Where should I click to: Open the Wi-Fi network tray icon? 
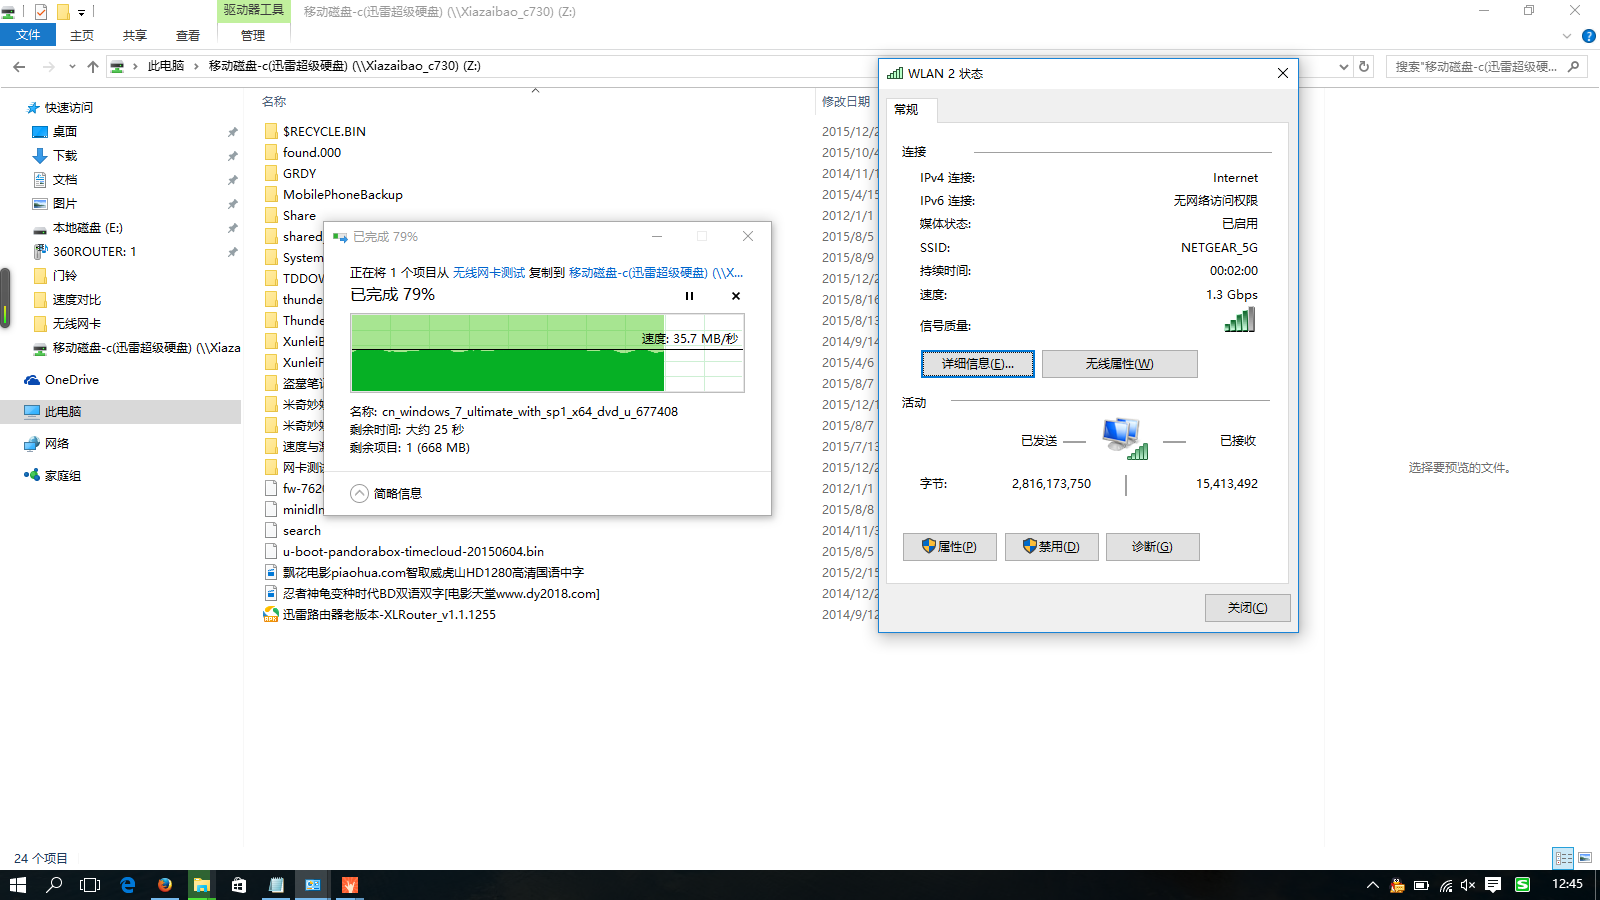(x=1446, y=885)
